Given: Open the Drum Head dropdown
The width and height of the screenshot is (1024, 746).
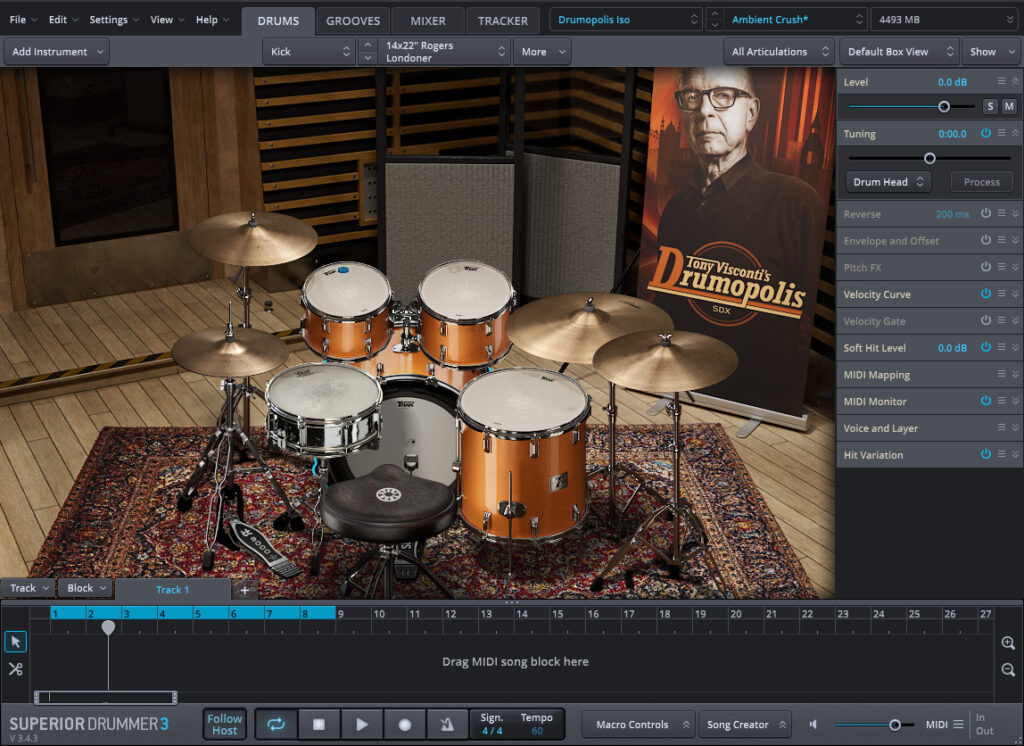Looking at the screenshot, I should [x=888, y=182].
